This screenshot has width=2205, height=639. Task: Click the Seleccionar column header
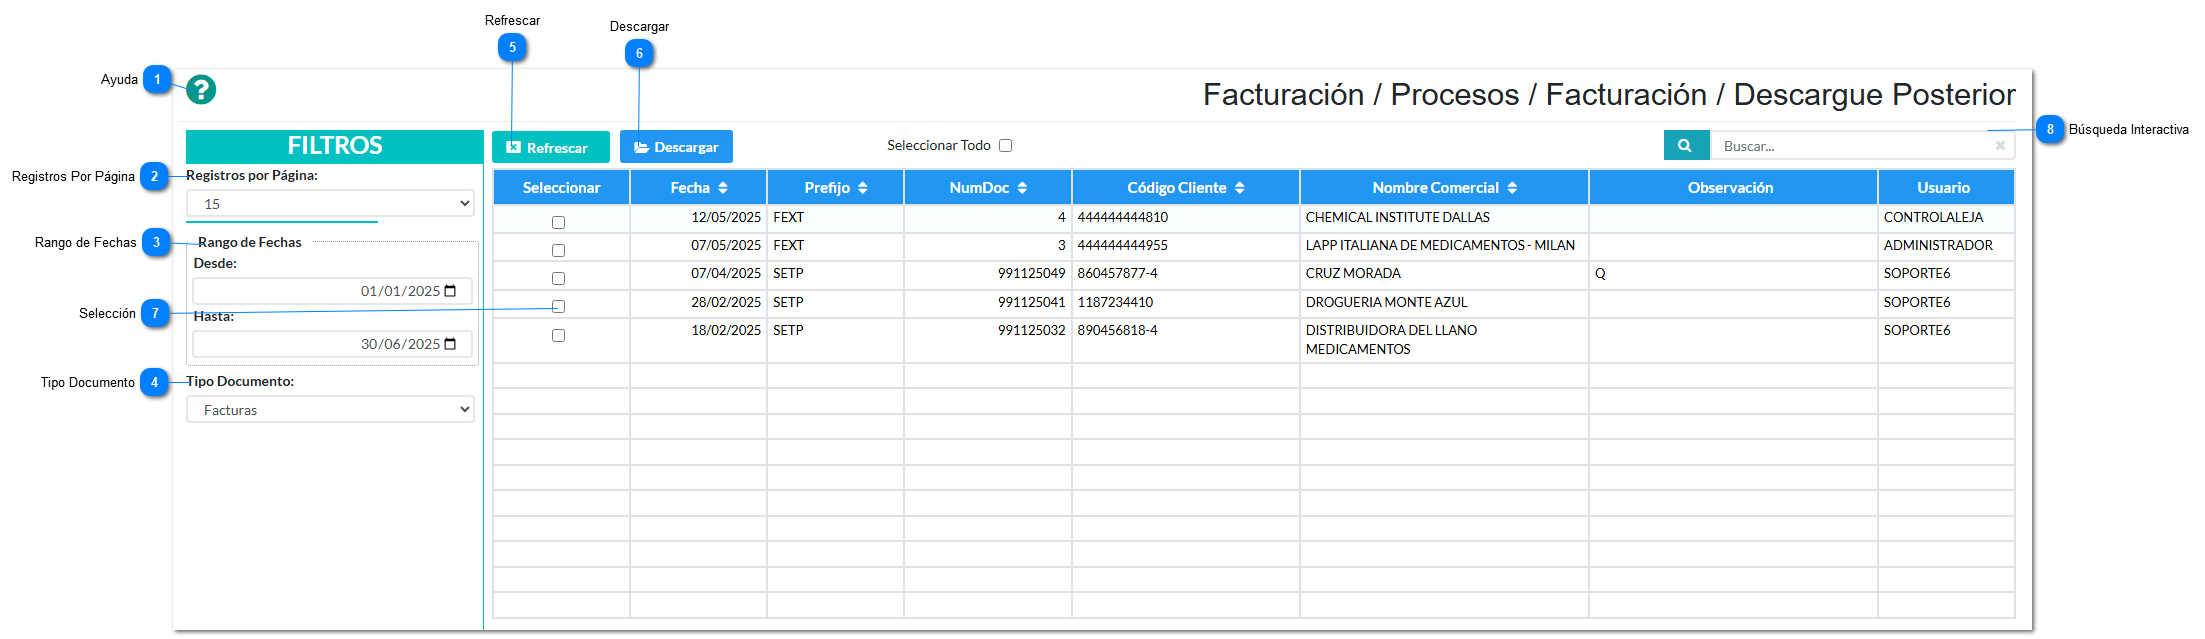561,188
